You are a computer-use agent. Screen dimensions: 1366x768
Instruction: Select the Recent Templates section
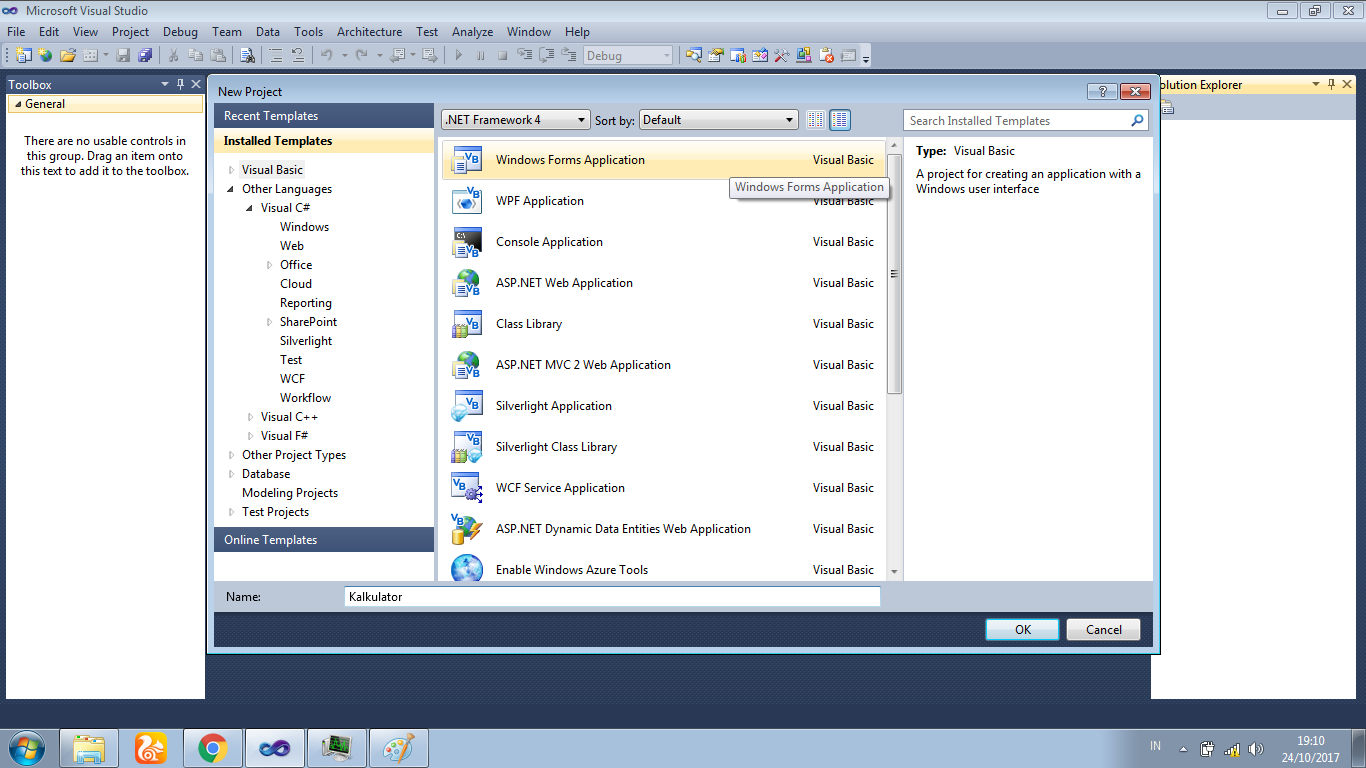coord(324,116)
